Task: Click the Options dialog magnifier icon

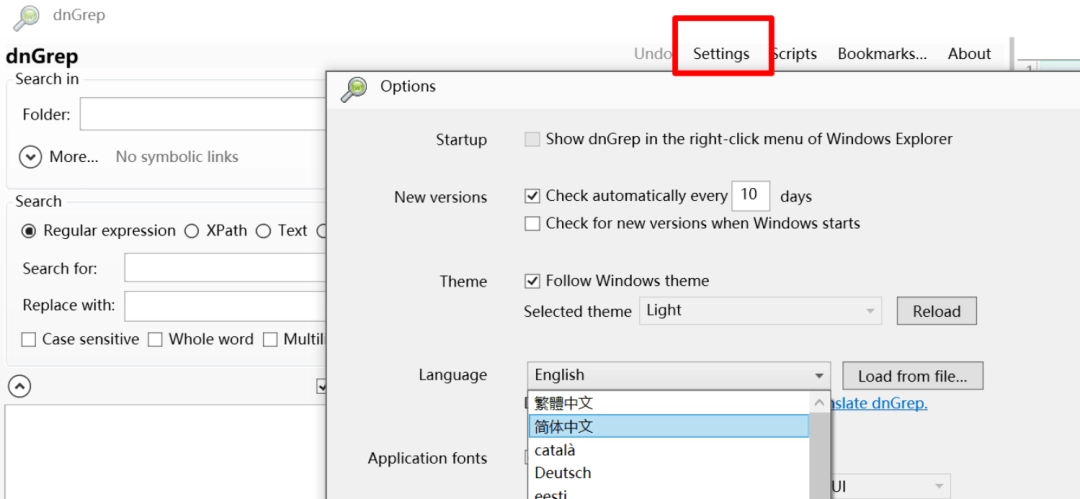Action: coord(354,87)
